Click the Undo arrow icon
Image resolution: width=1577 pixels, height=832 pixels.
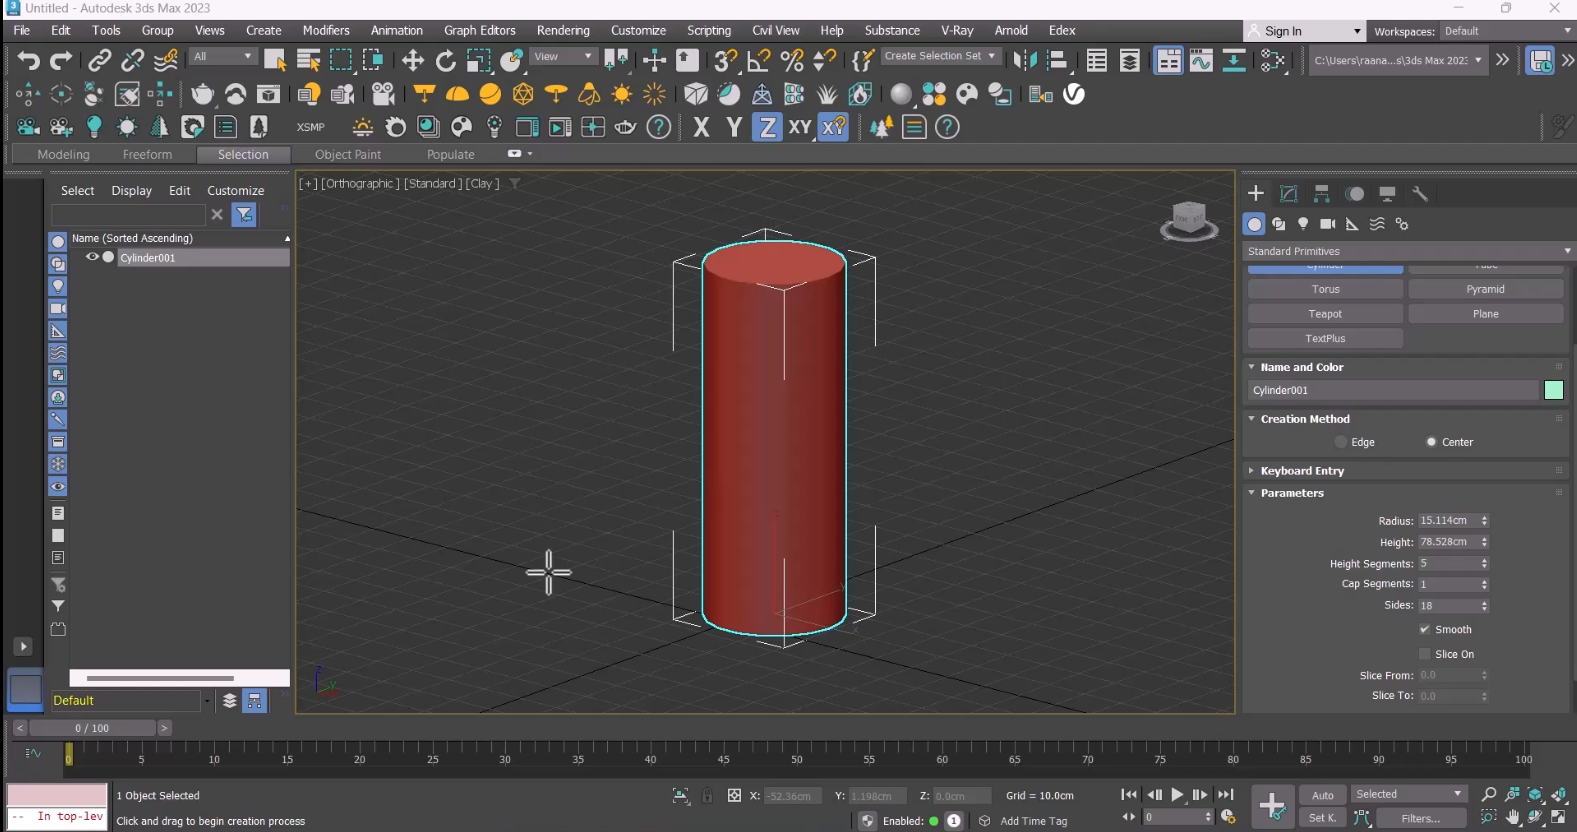(28, 61)
